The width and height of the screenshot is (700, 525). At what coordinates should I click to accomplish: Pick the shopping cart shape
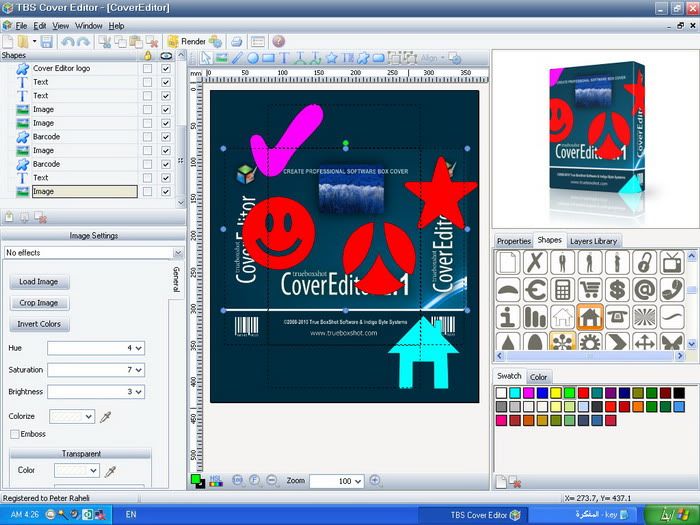pos(590,290)
